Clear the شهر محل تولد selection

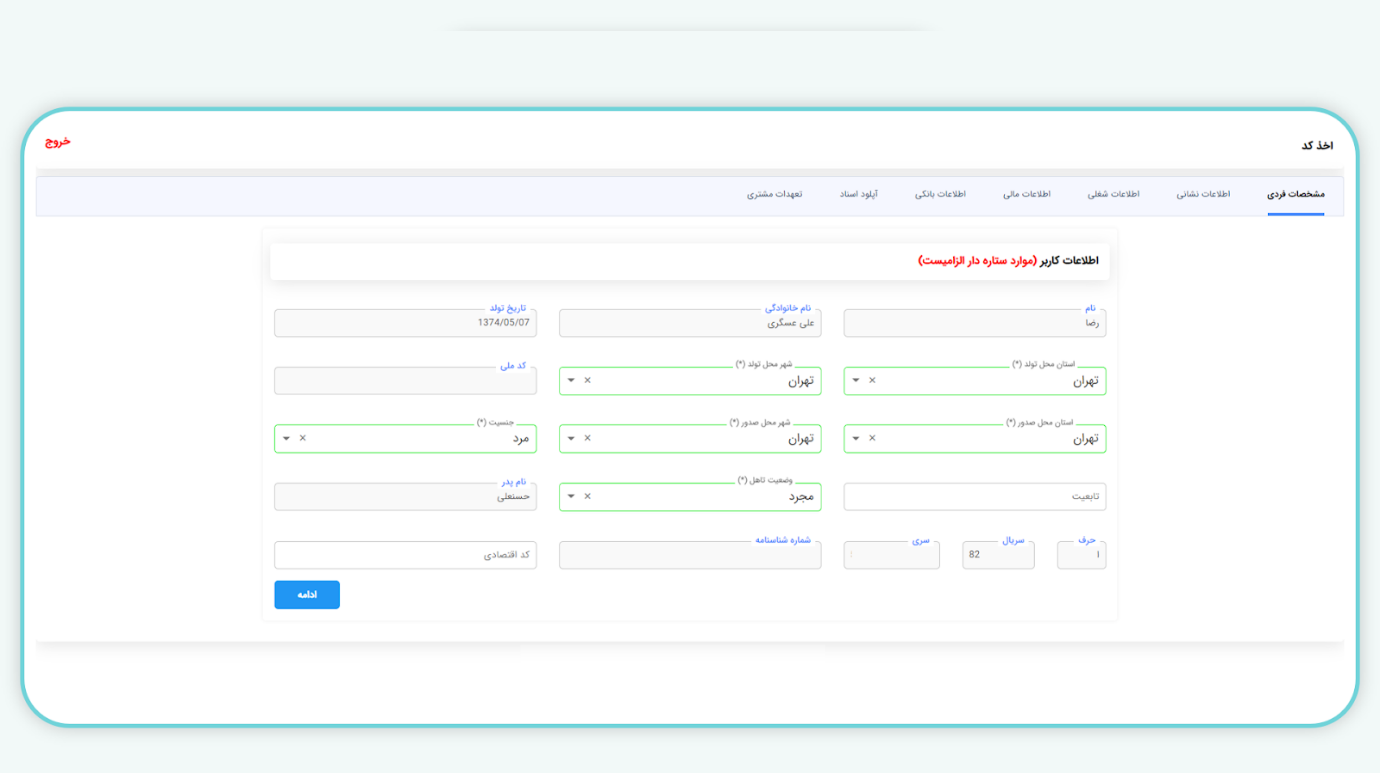click(587, 381)
